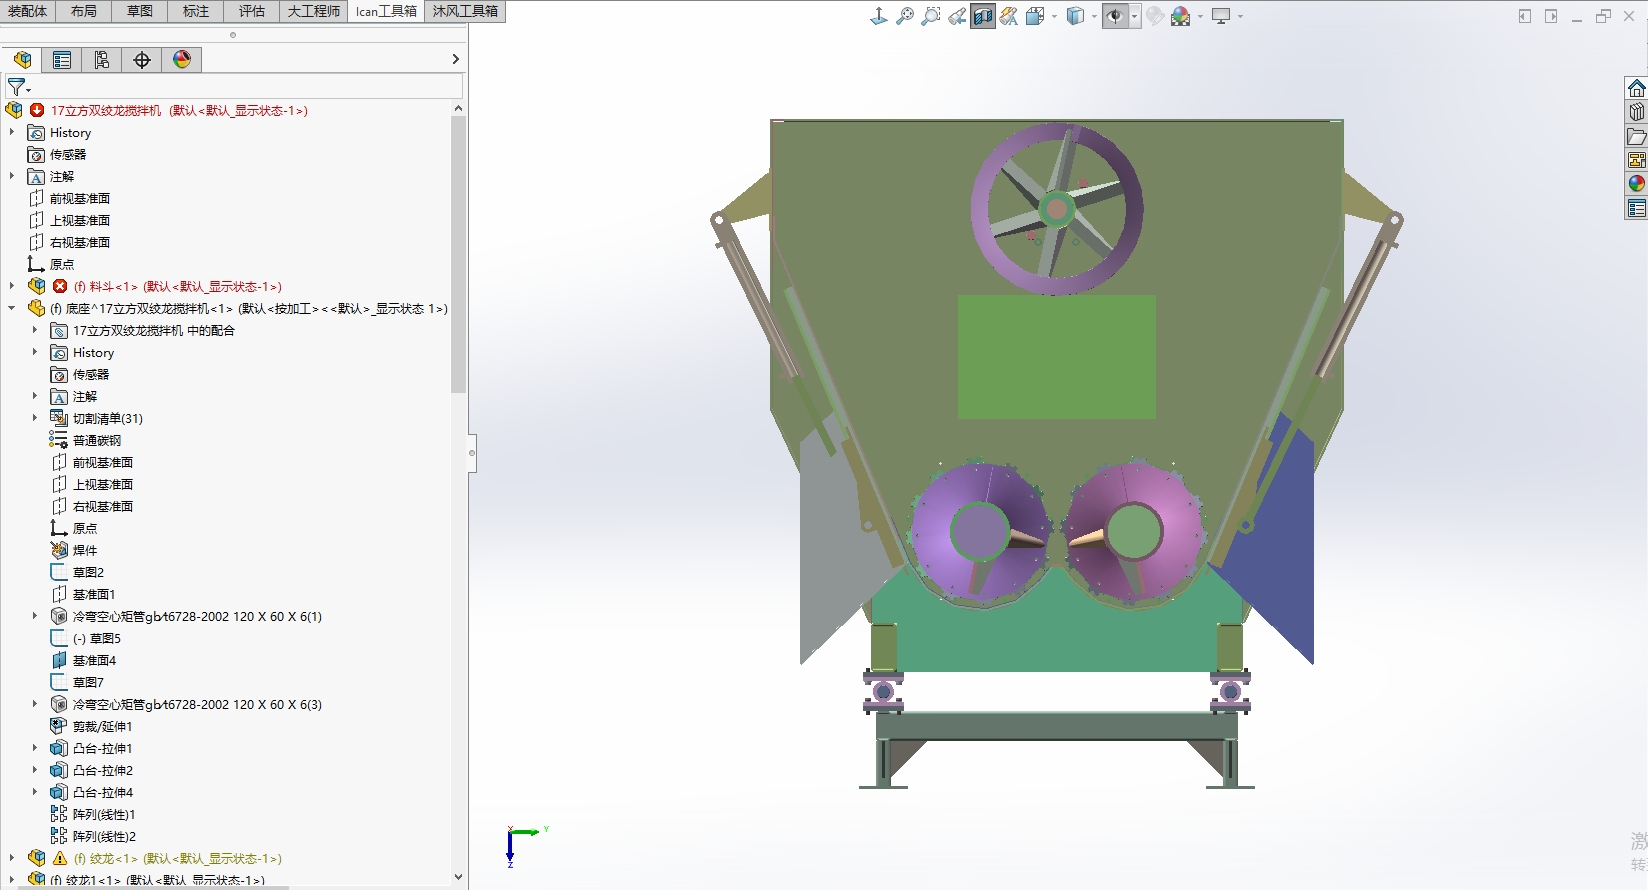Viewport: 1648px width, 890px height.
Task: Expand manager pane tabs with right chevron
Action: [x=456, y=60]
